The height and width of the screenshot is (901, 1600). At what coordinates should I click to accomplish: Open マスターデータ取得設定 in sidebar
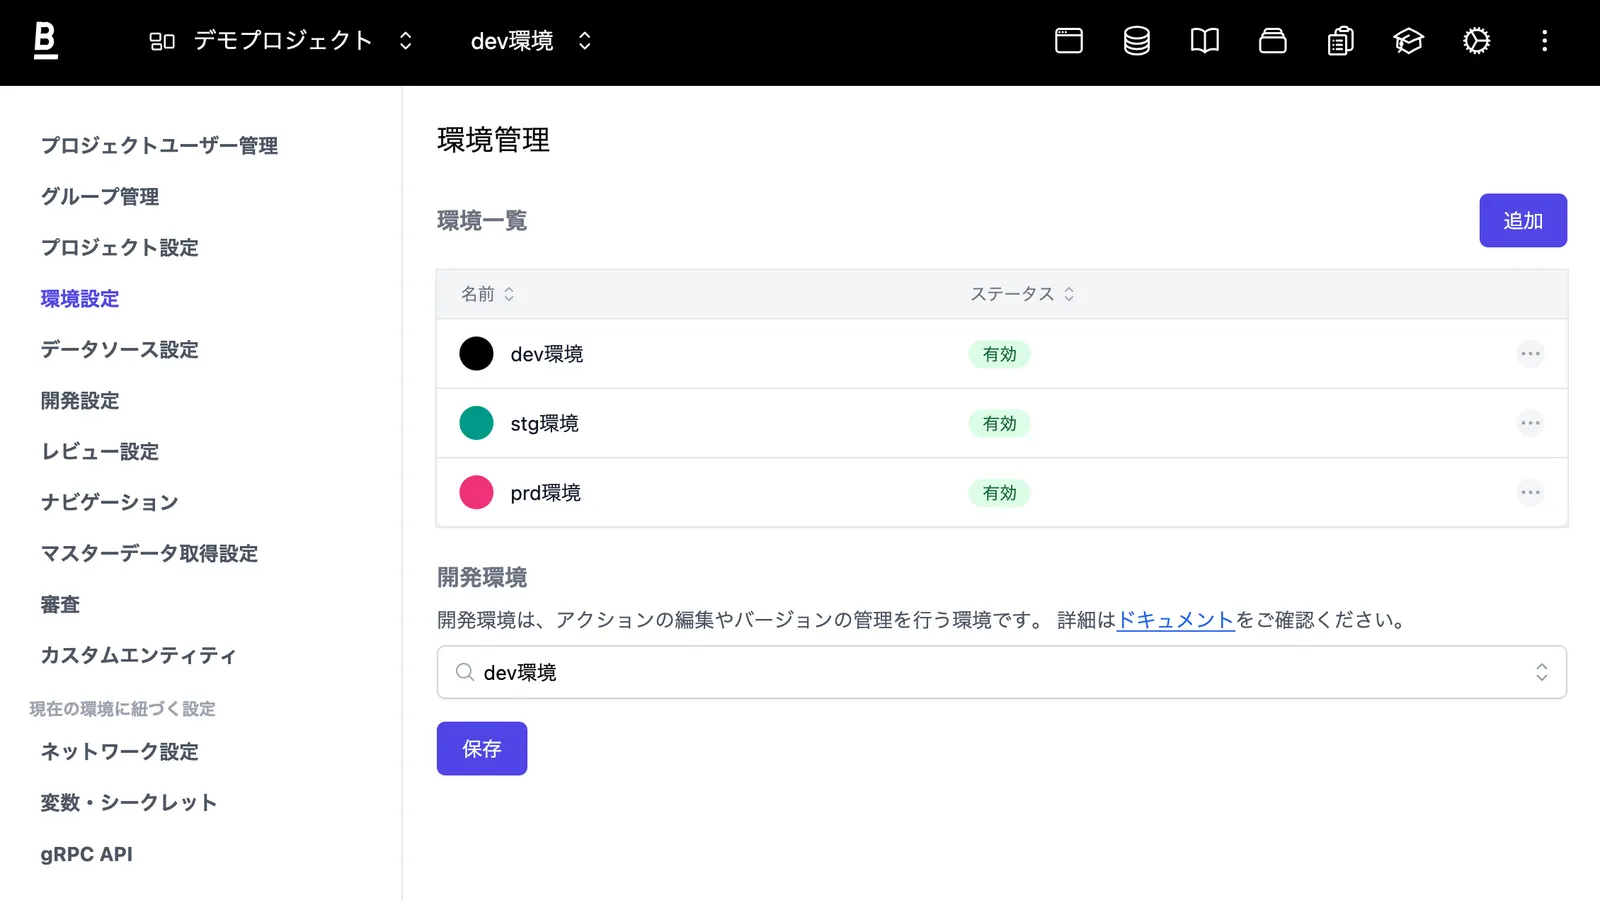point(149,554)
